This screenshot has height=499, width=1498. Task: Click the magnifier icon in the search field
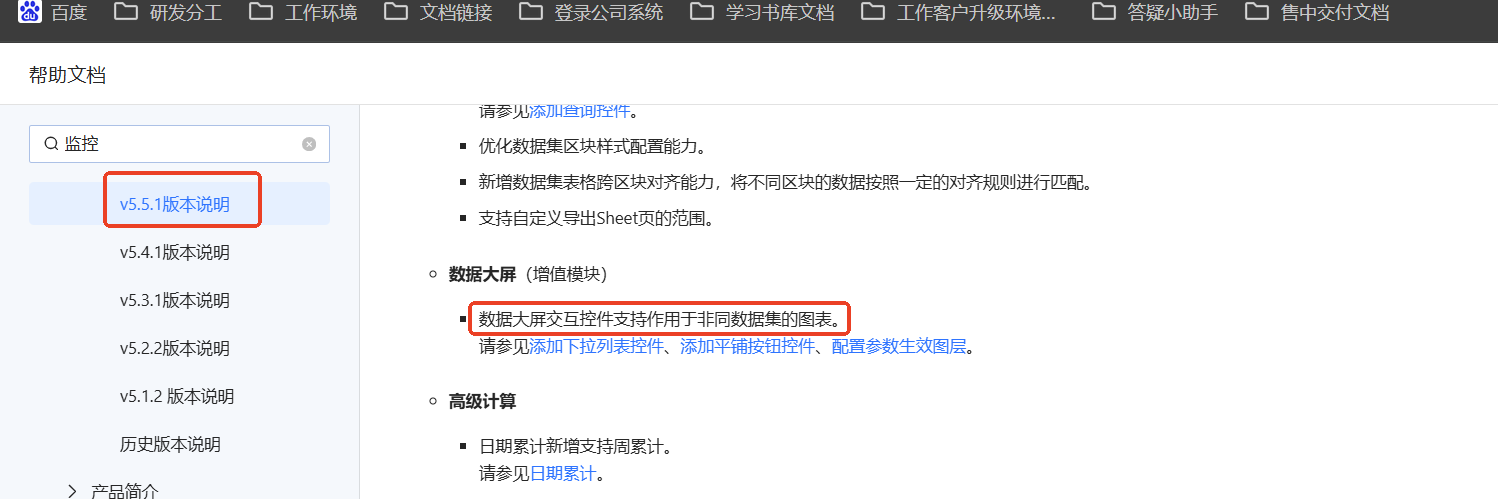(50, 144)
